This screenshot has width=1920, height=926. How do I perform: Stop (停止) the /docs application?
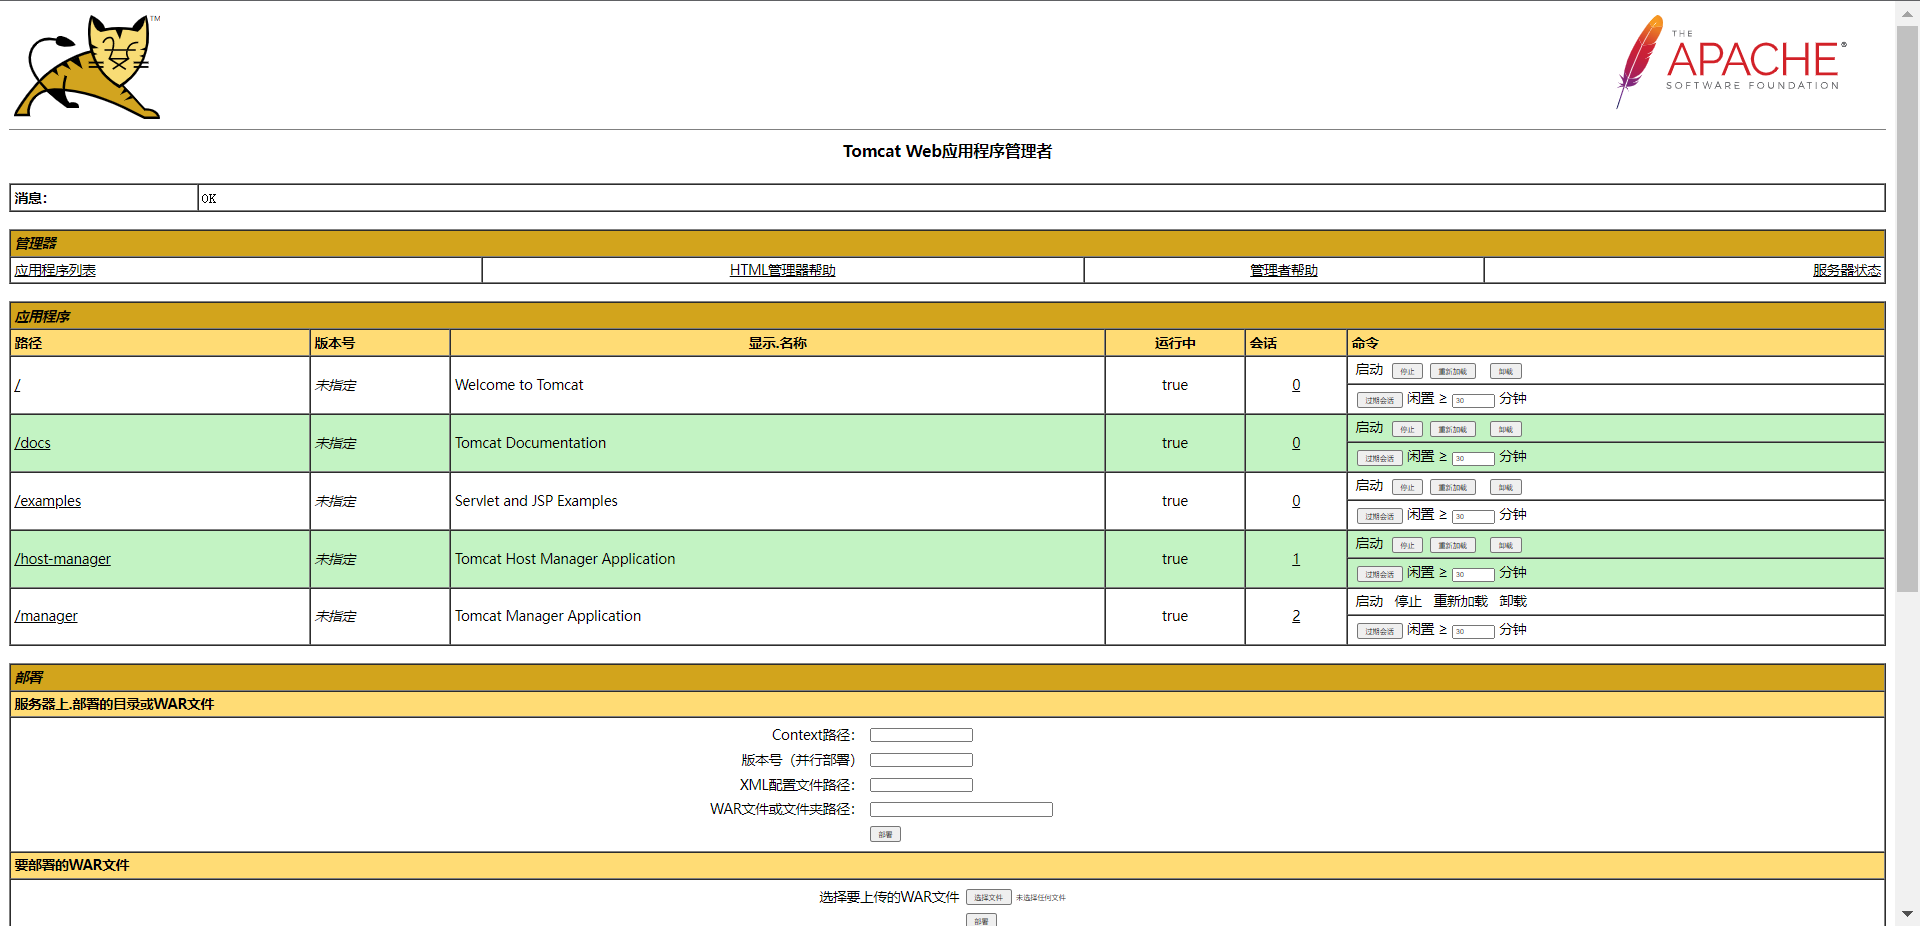(x=1407, y=429)
